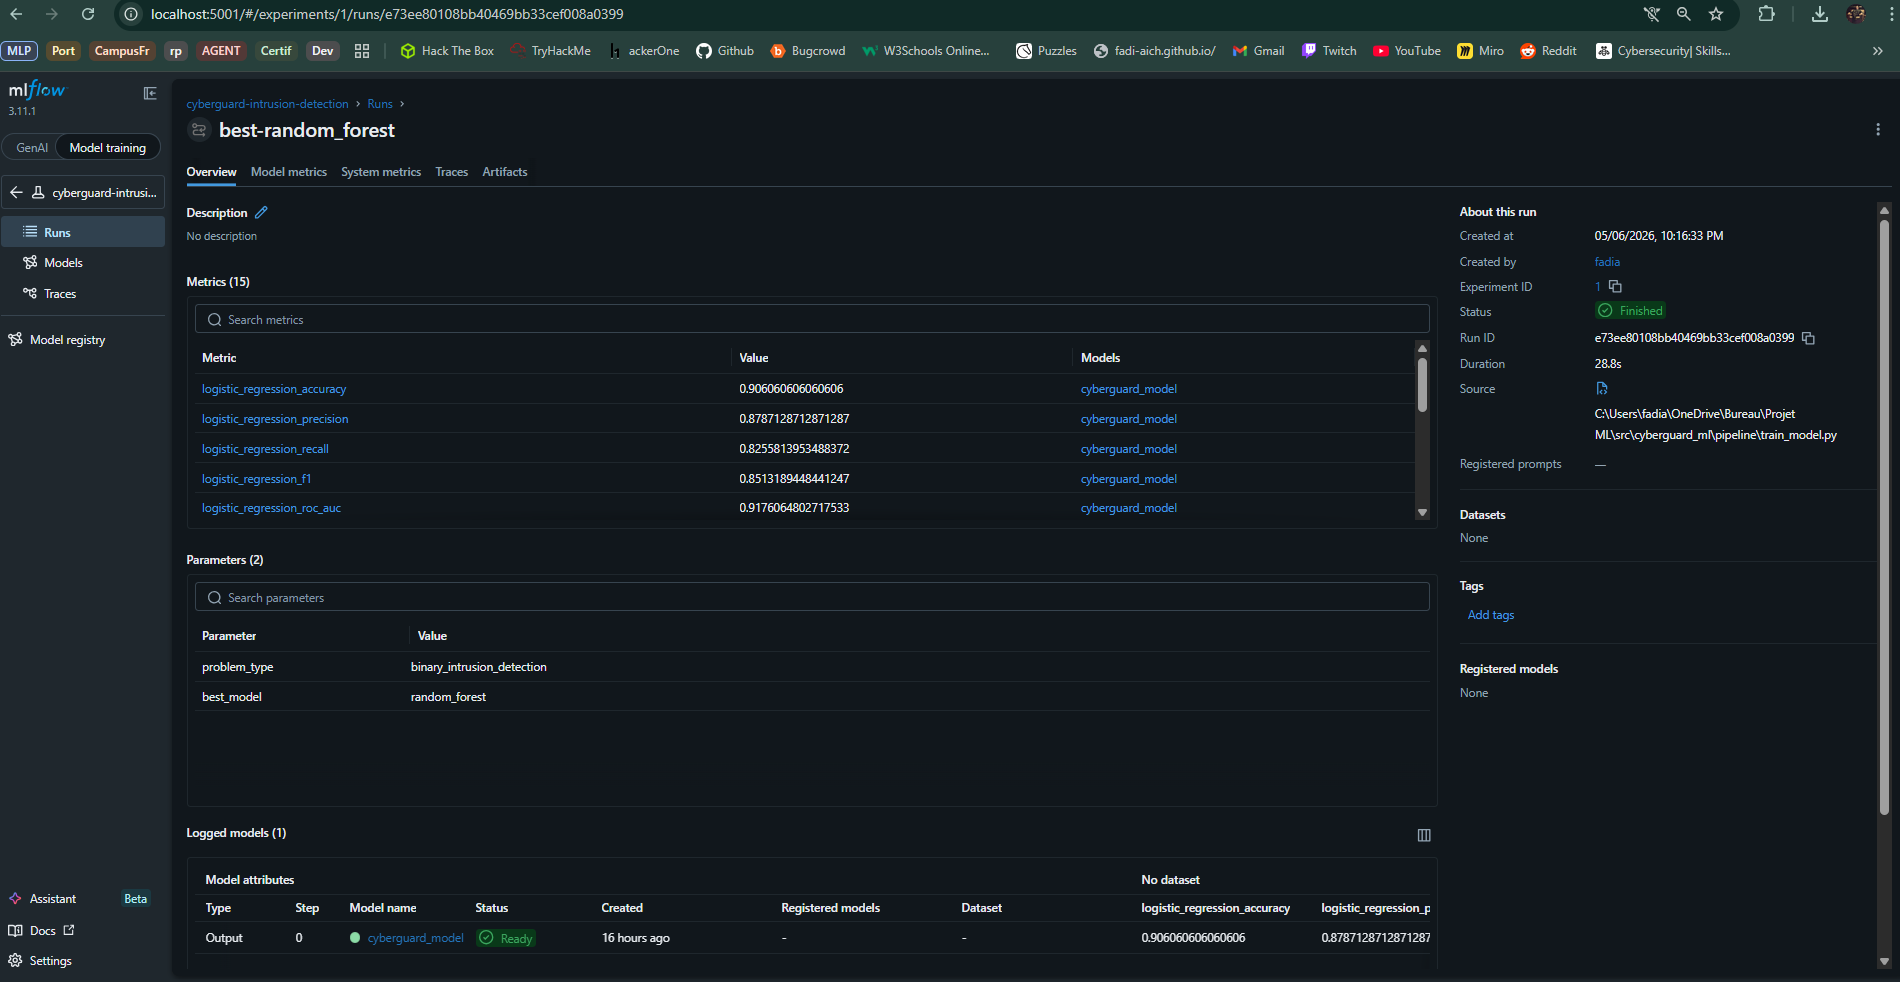Focus the Search metrics field
1900x982 pixels.
click(x=812, y=320)
